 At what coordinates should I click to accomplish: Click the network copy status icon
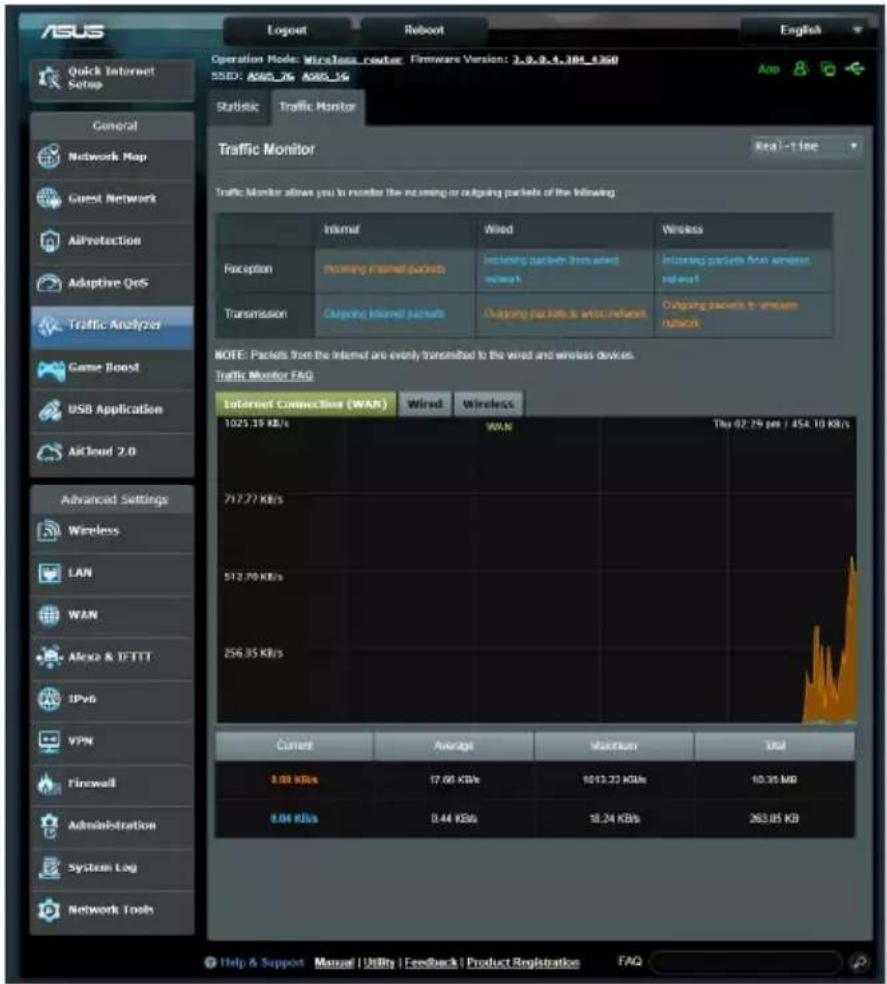829,68
